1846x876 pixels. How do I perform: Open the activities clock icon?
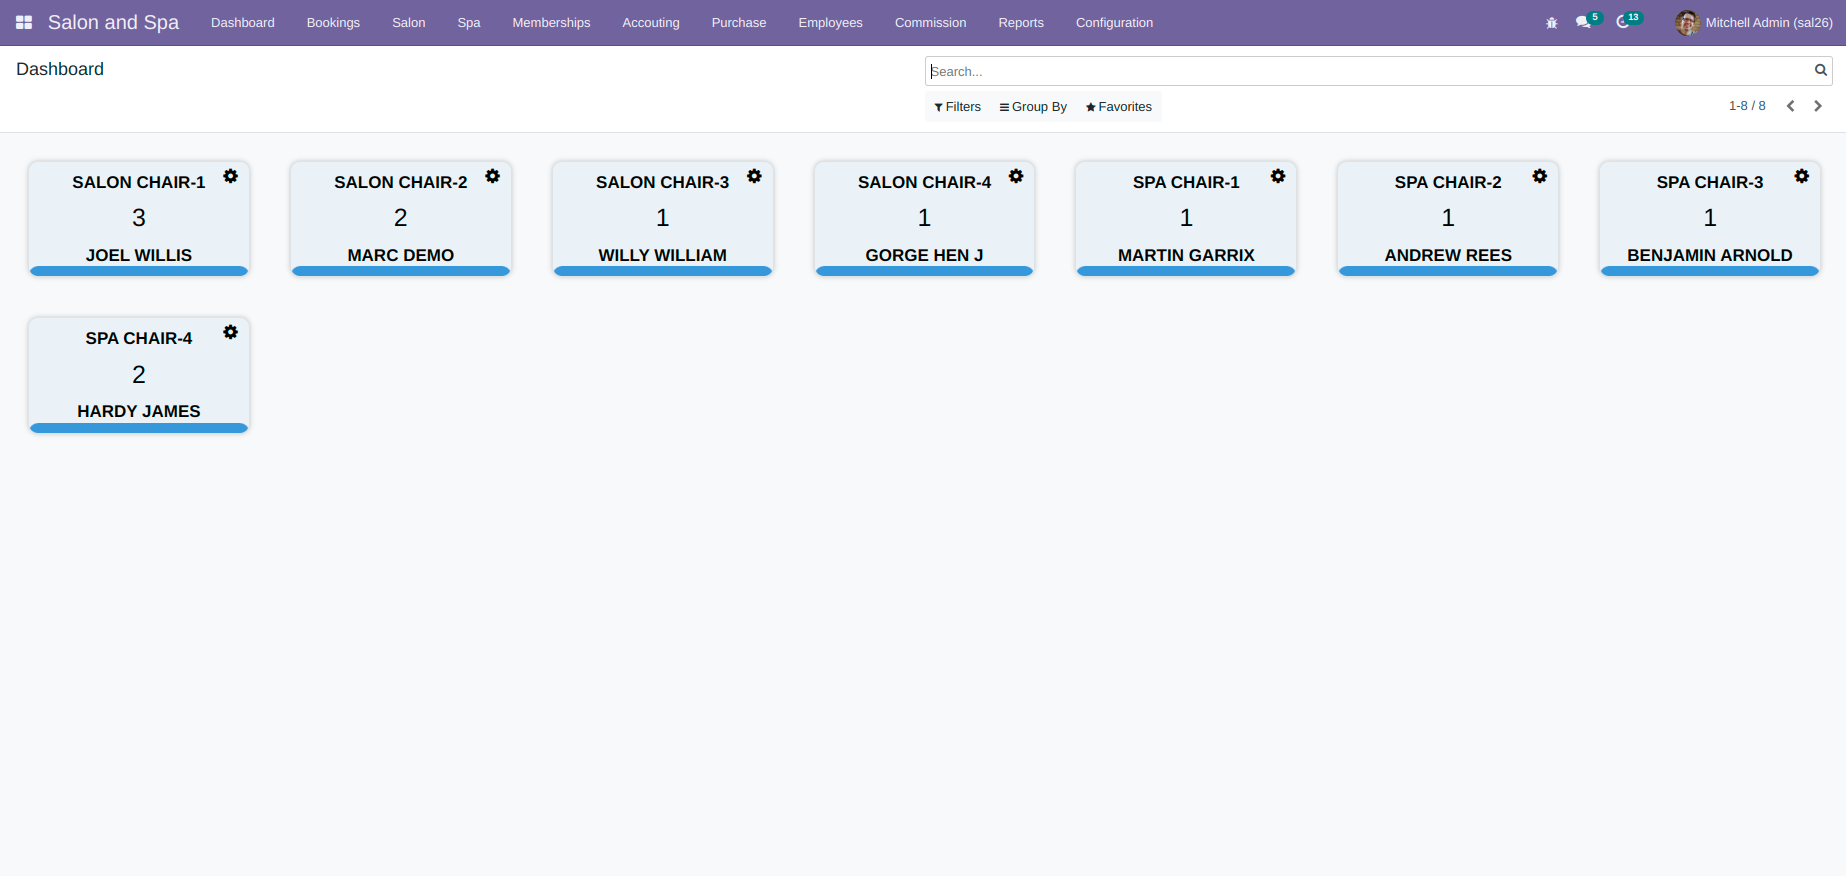[1629, 21]
